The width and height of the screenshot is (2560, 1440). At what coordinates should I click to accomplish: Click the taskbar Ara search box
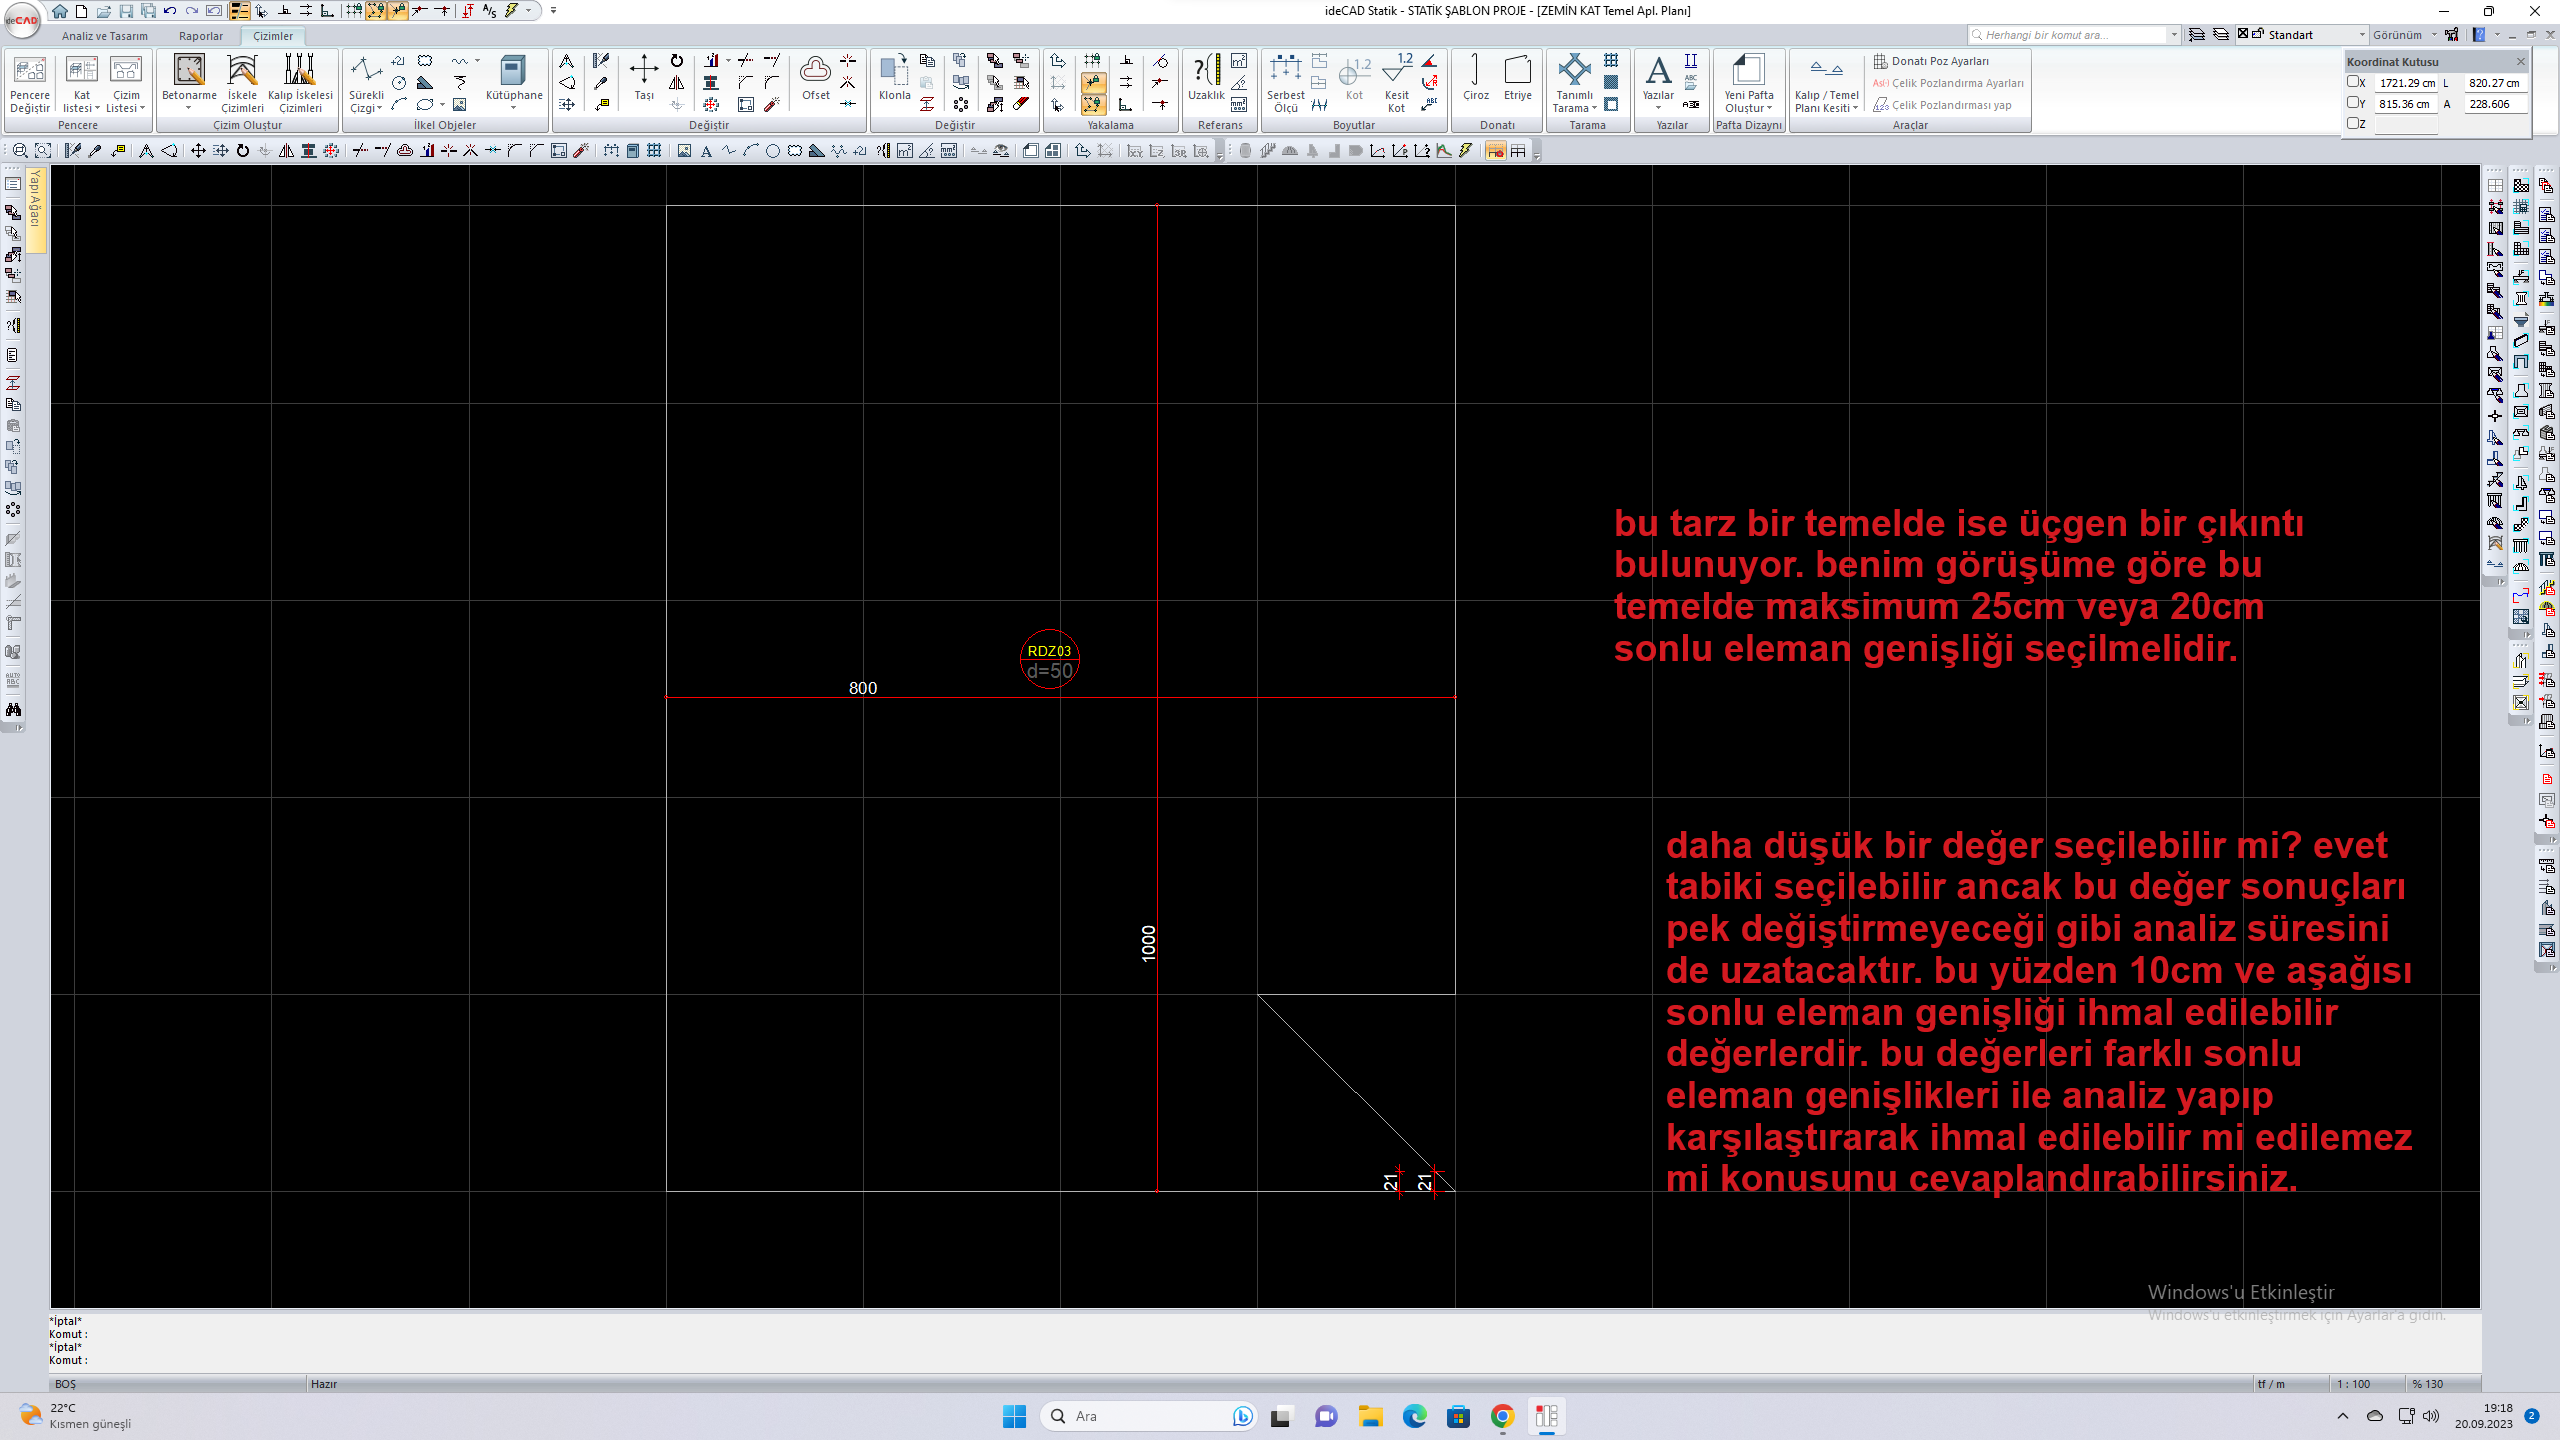coord(1148,1416)
